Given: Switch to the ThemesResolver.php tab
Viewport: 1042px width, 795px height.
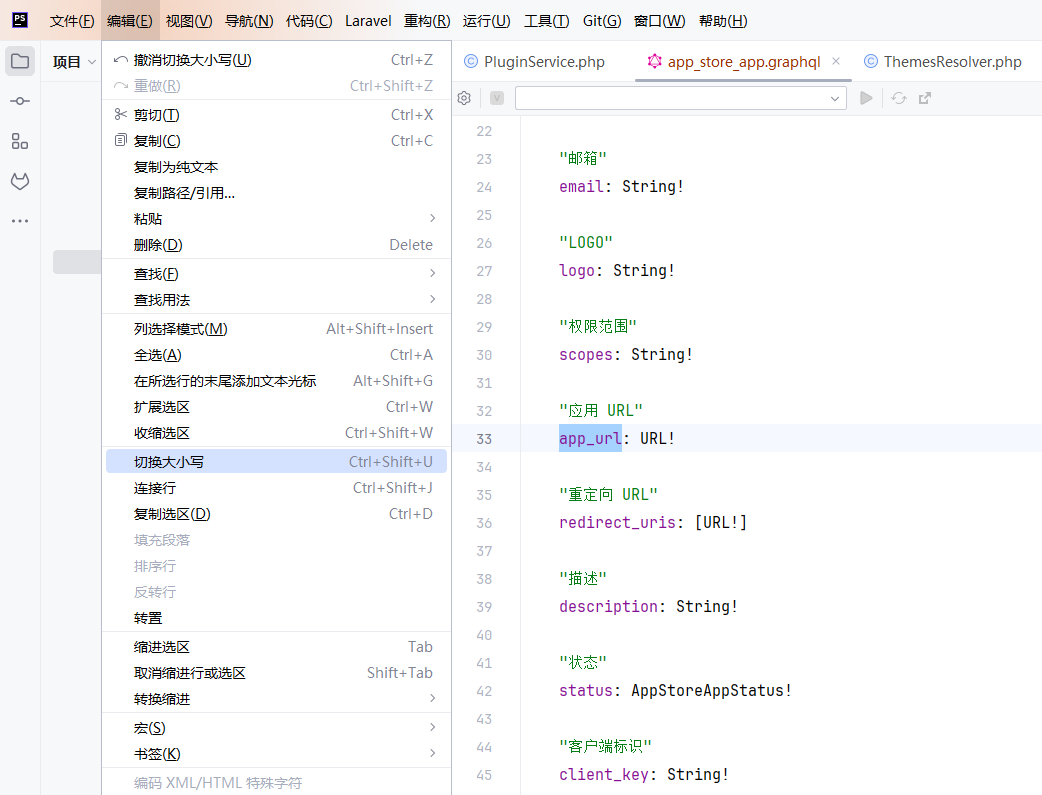Looking at the screenshot, I should point(951,62).
